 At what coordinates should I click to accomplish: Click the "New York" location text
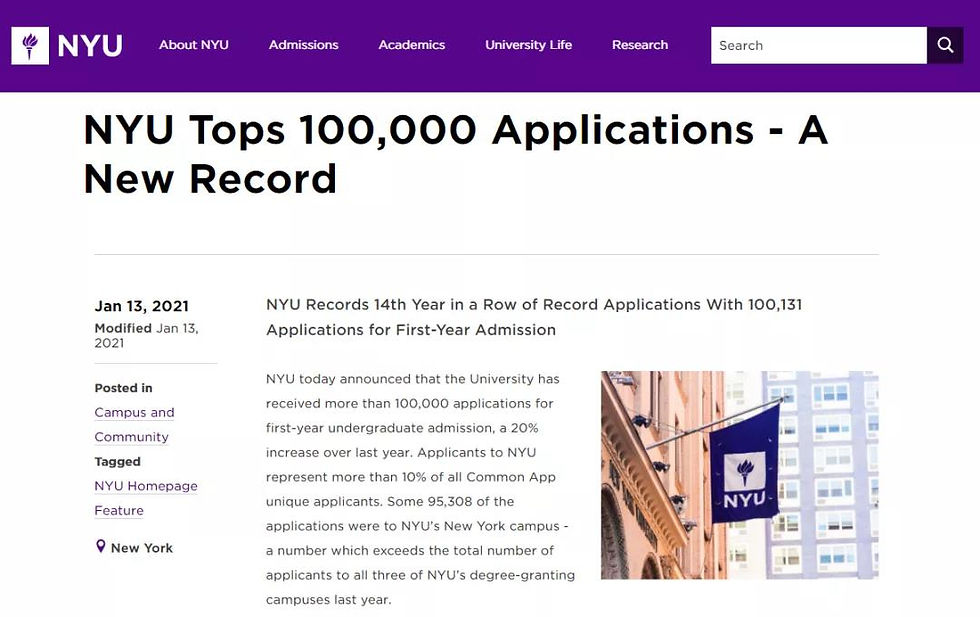[142, 548]
